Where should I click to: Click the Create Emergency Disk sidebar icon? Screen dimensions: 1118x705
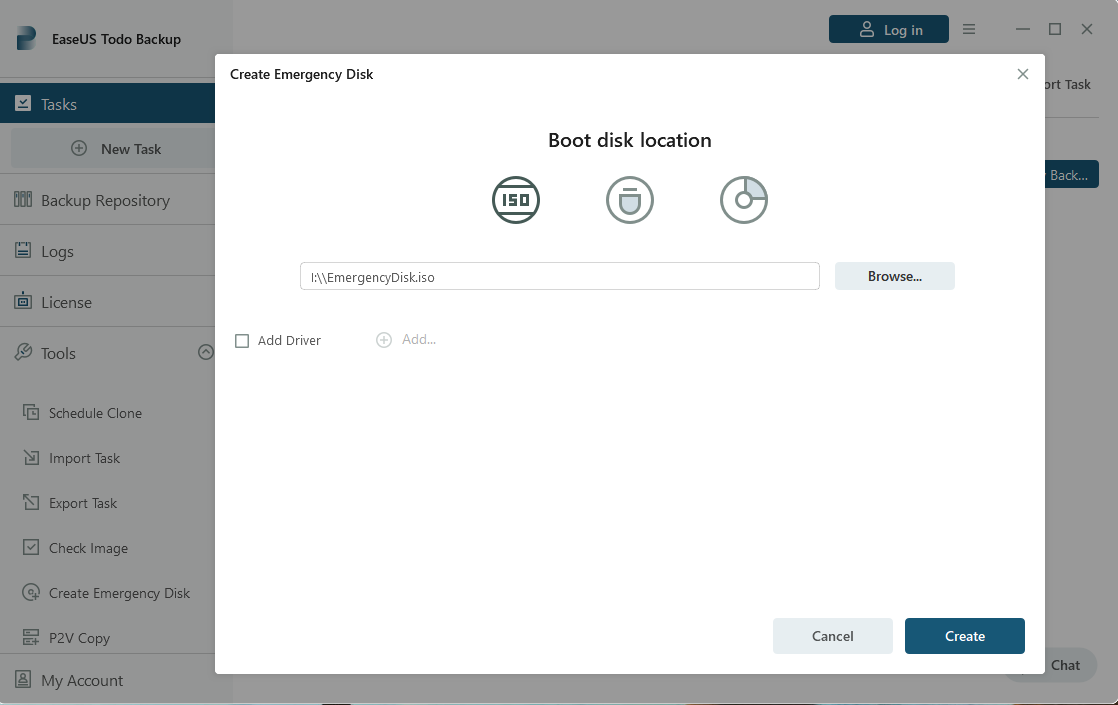tap(31, 592)
